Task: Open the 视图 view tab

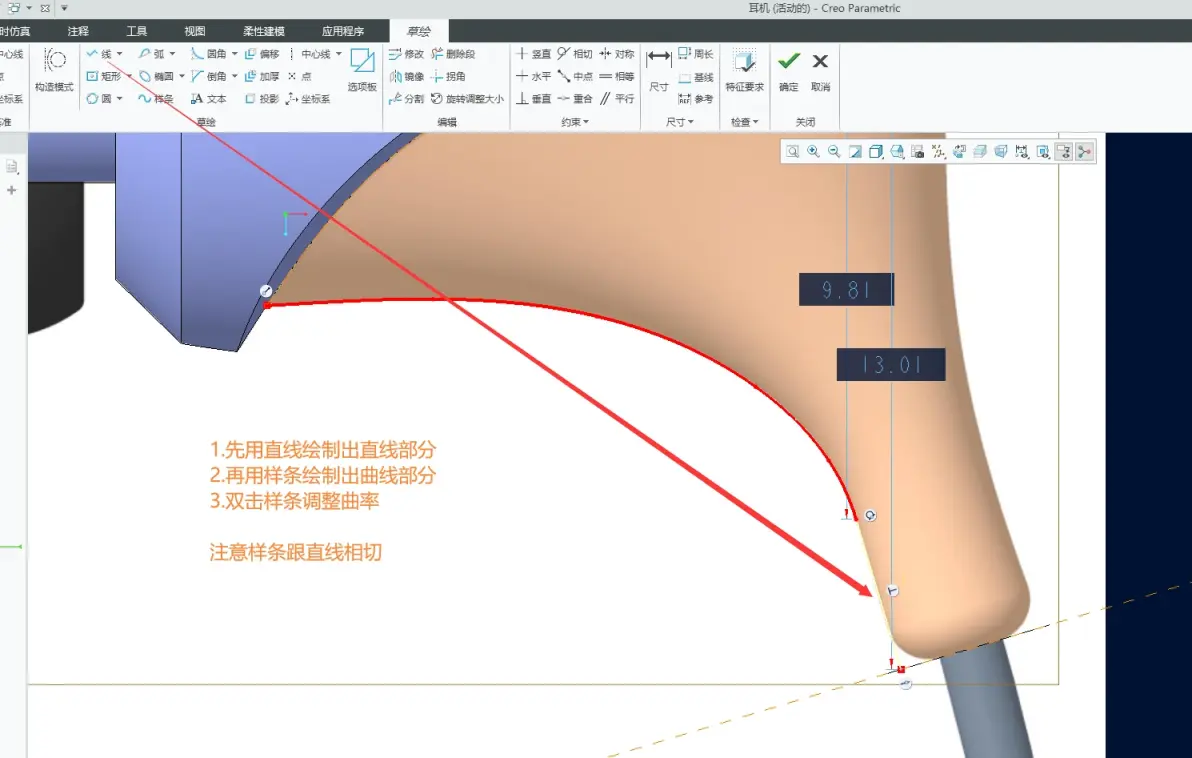Action: (x=195, y=31)
